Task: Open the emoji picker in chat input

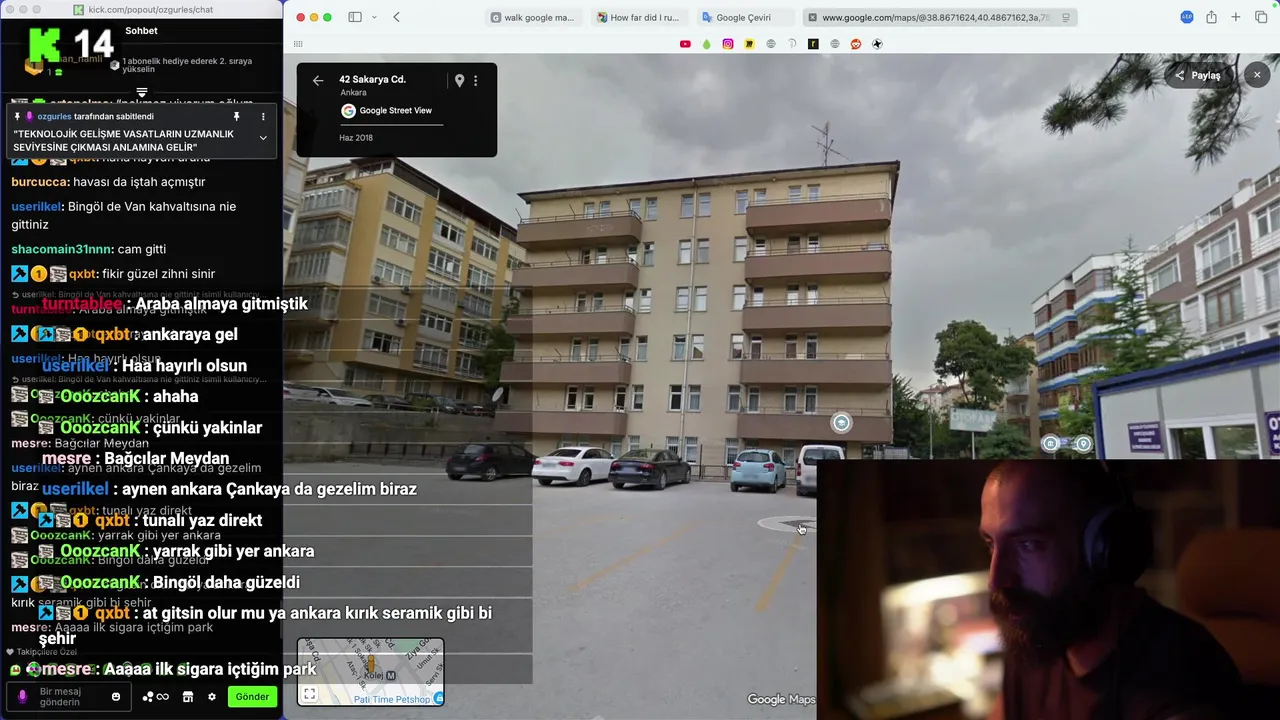Action: pyautogui.click(x=116, y=697)
